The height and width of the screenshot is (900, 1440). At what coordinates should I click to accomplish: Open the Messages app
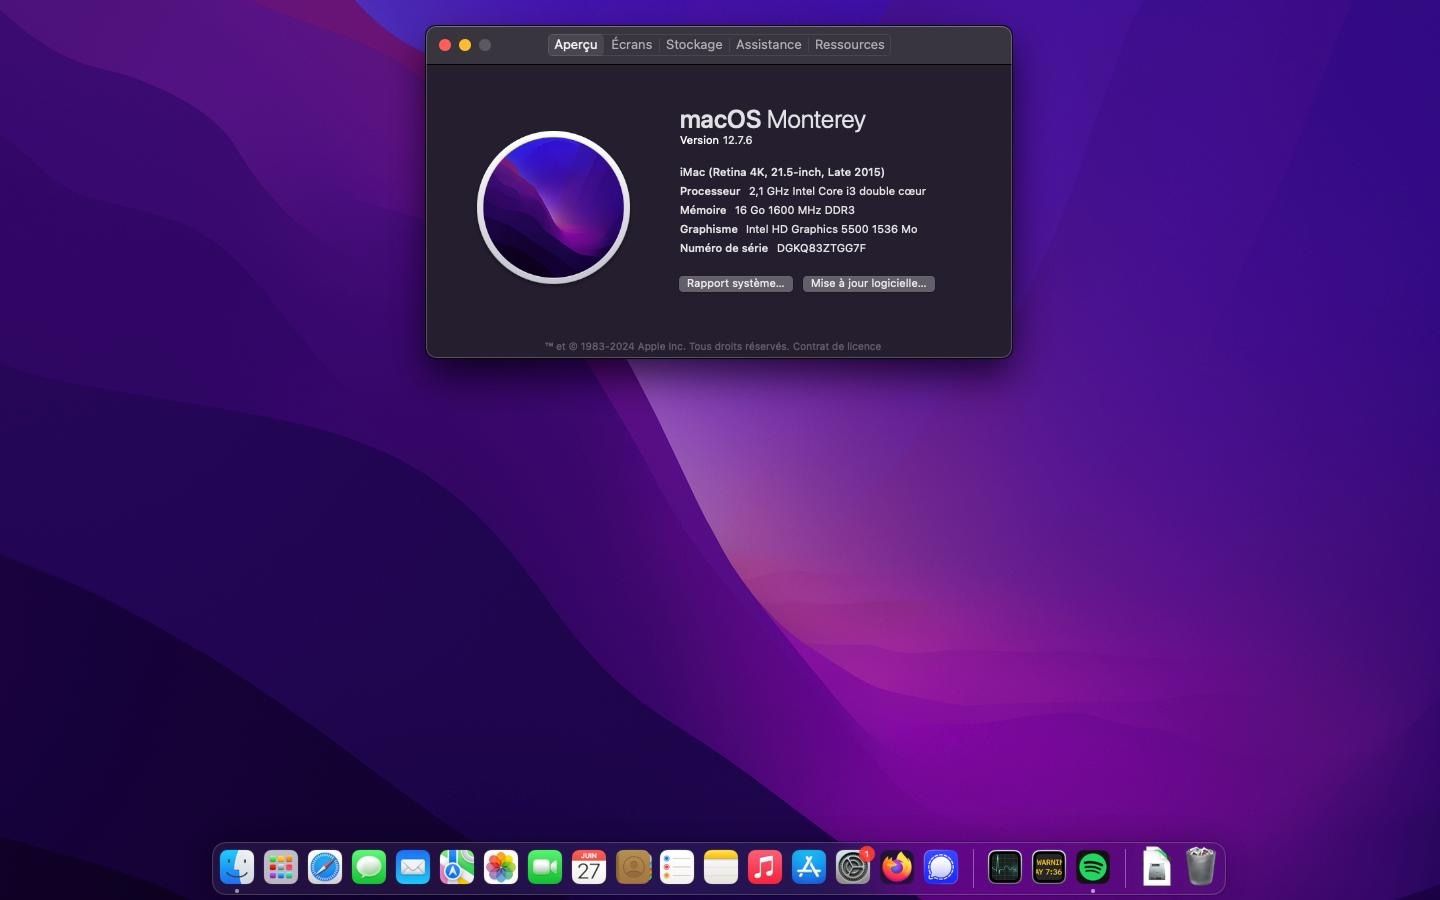click(369, 867)
